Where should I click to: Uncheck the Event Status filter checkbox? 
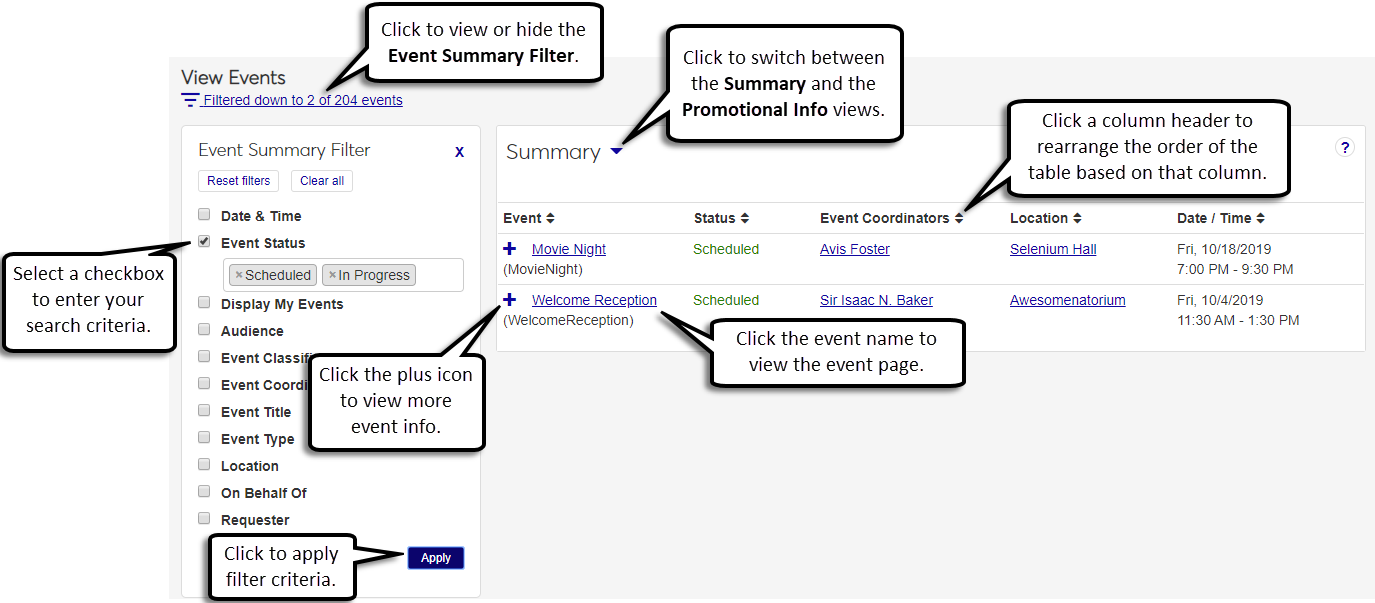pos(204,241)
